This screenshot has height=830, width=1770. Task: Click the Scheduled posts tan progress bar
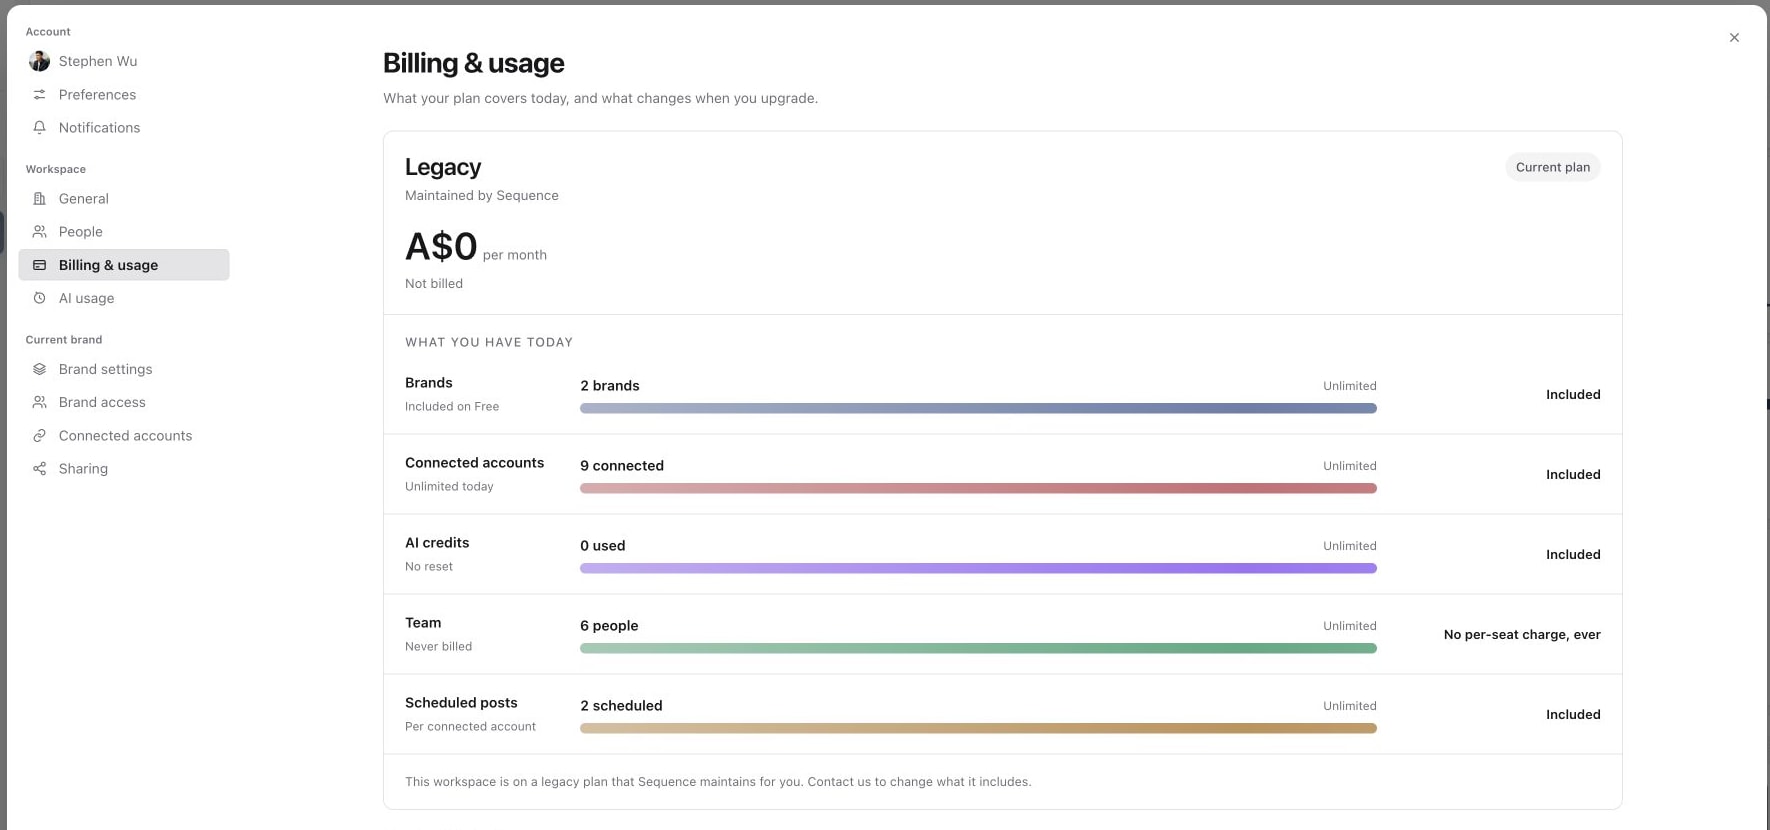978,728
